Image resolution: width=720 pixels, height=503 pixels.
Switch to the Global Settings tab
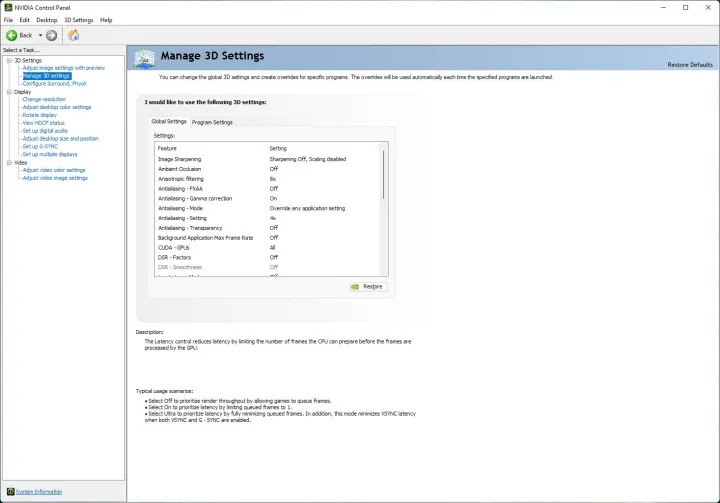[169, 121]
